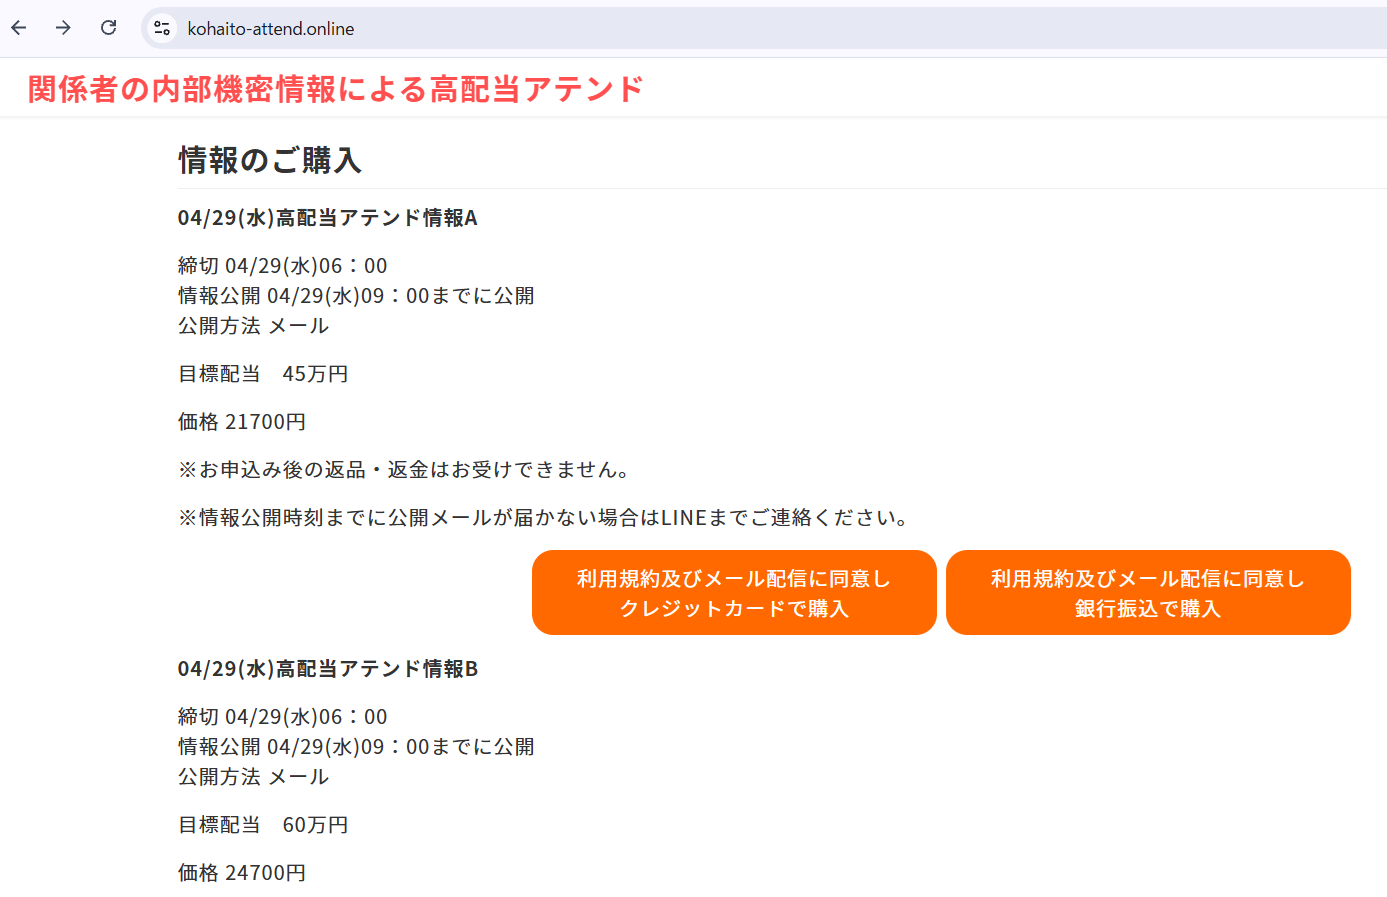This screenshot has height=897, width=1387.
Task: Click the 価格 21700円 text
Action: pyautogui.click(x=242, y=422)
